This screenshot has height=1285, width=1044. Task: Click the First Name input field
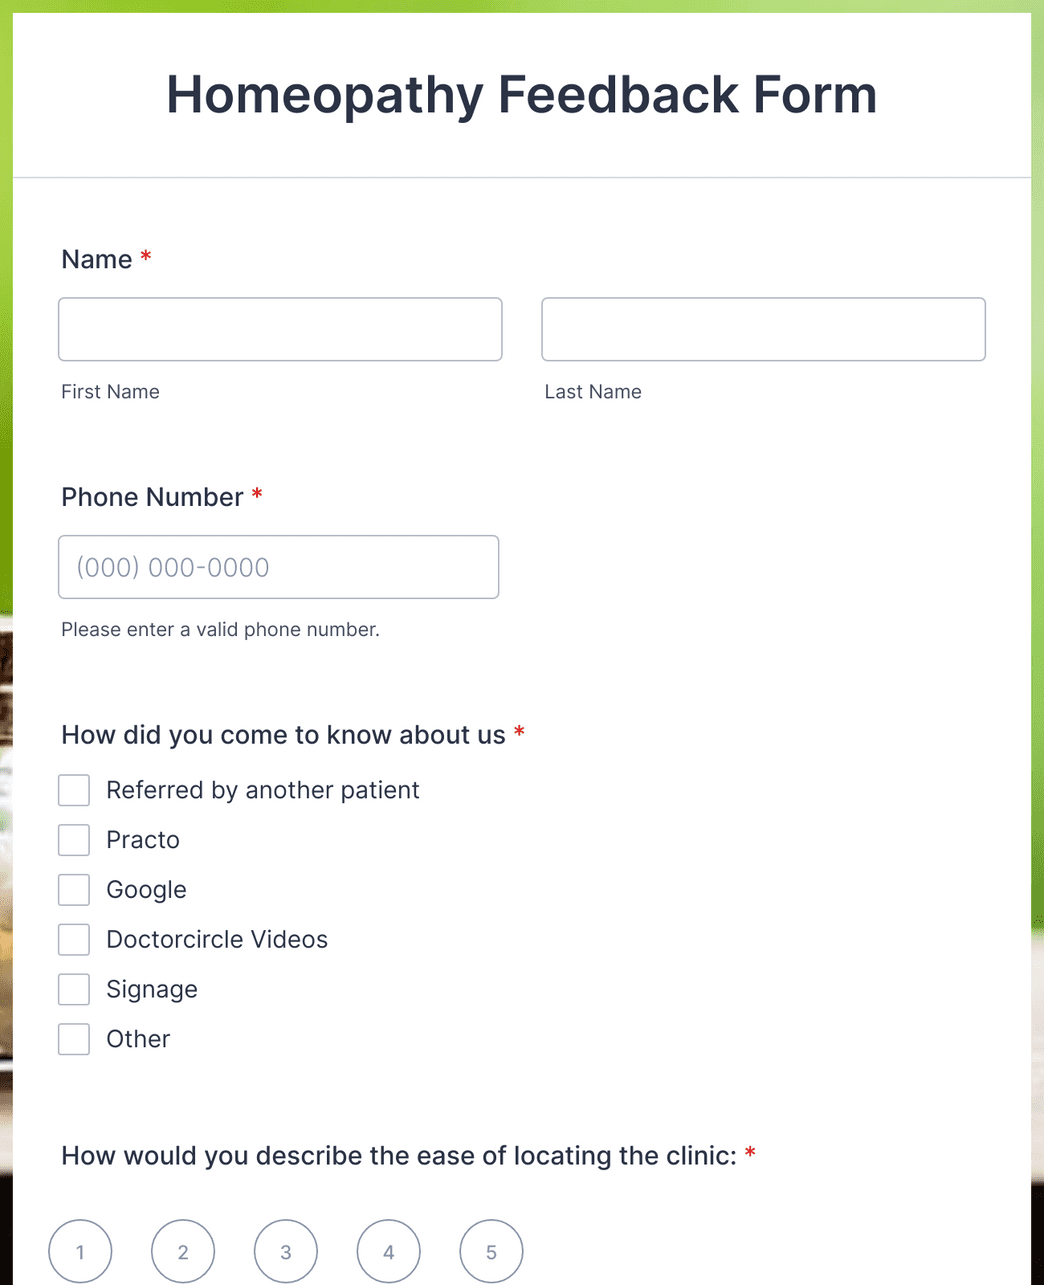(280, 329)
